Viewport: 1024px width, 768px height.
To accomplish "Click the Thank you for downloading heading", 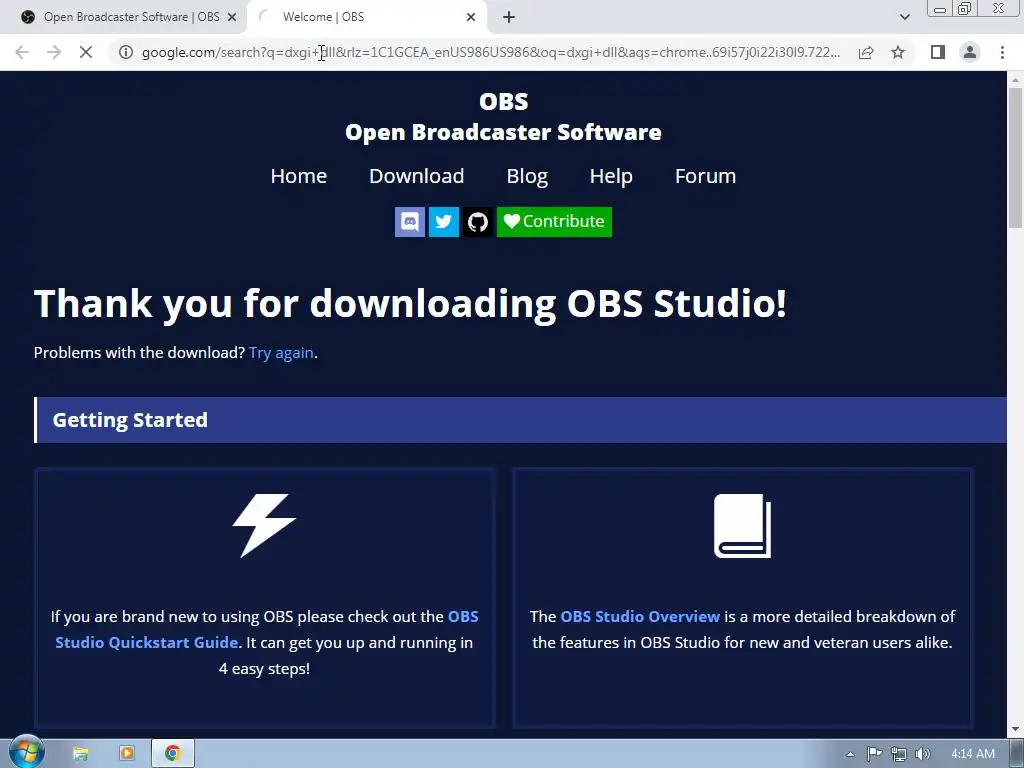I will (x=410, y=304).
